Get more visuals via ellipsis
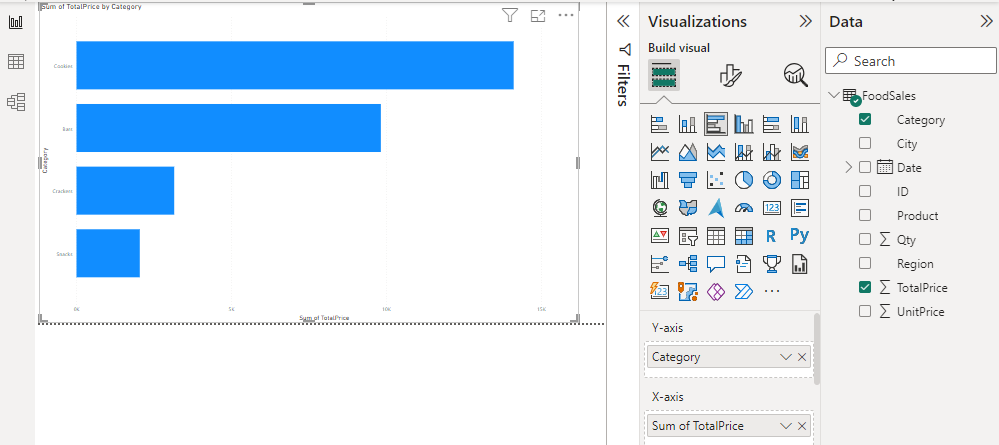Image resolution: width=999 pixels, height=445 pixels. click(772, 291)
